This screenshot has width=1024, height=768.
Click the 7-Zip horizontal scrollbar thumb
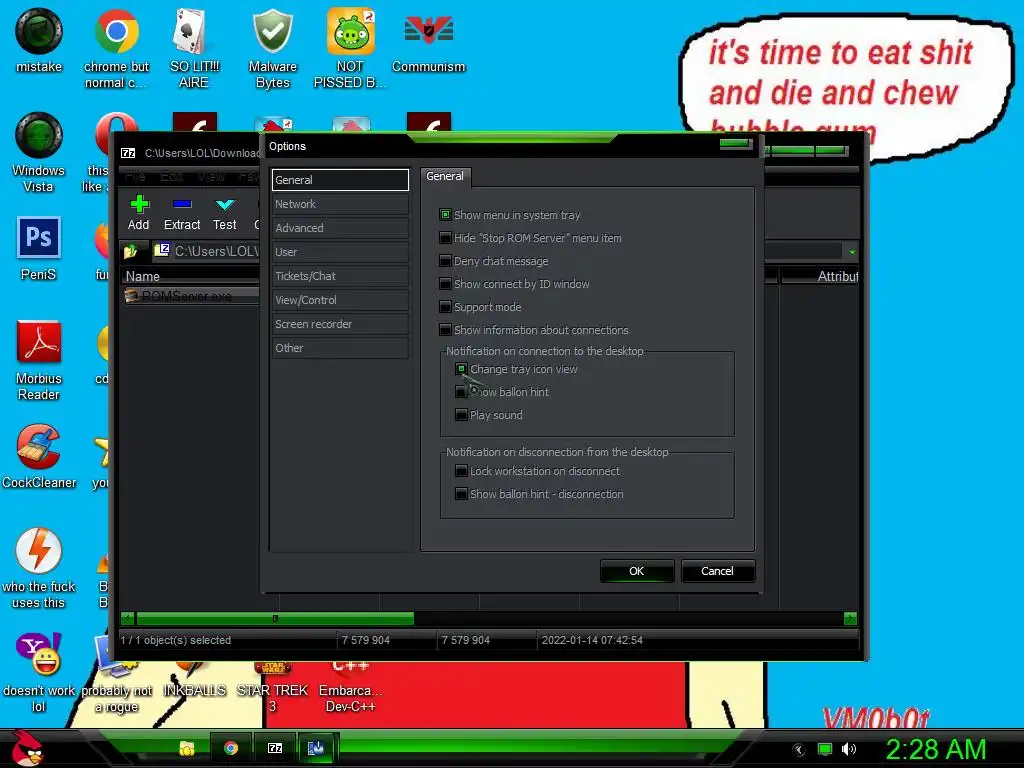click(x=275, y=618)
